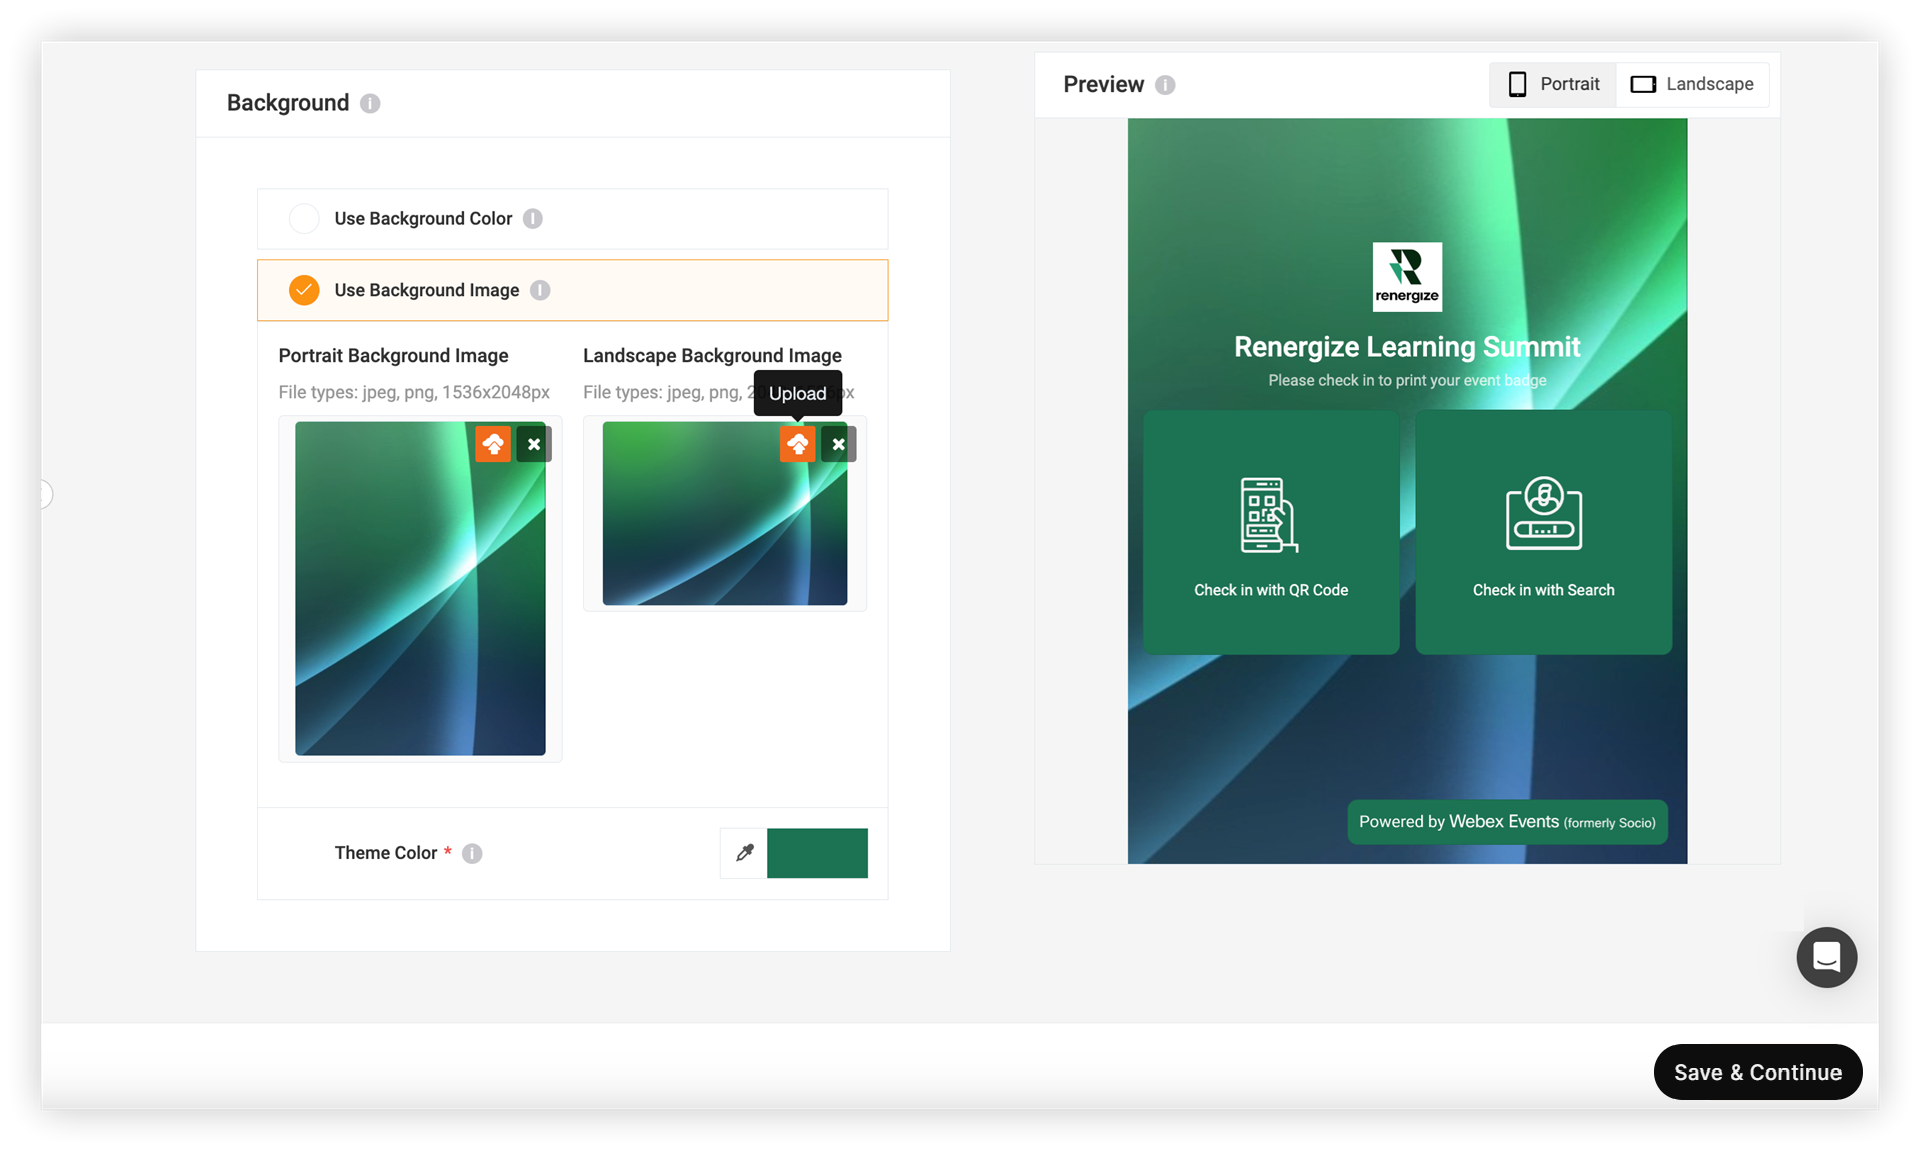Click 'Portrait Background Image' label

pyautogui.click(x=393, y=355)
